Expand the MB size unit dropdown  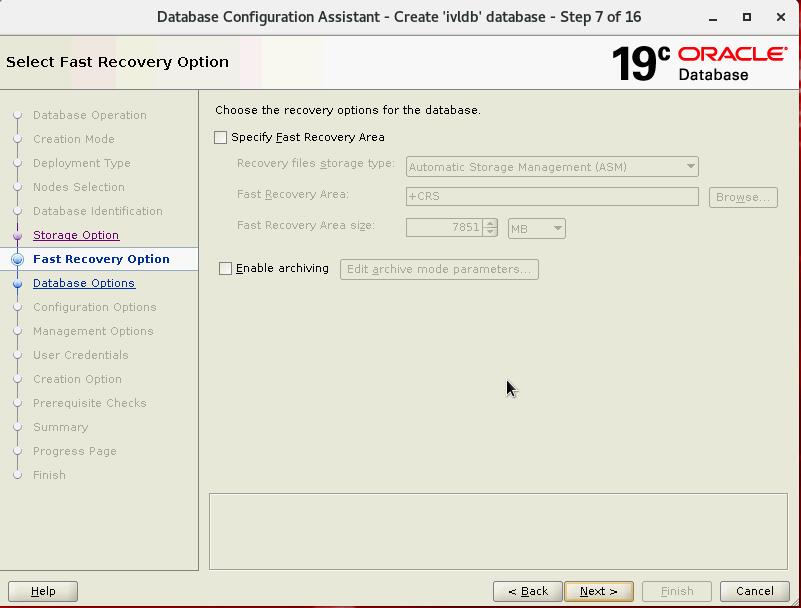(537, 229)
